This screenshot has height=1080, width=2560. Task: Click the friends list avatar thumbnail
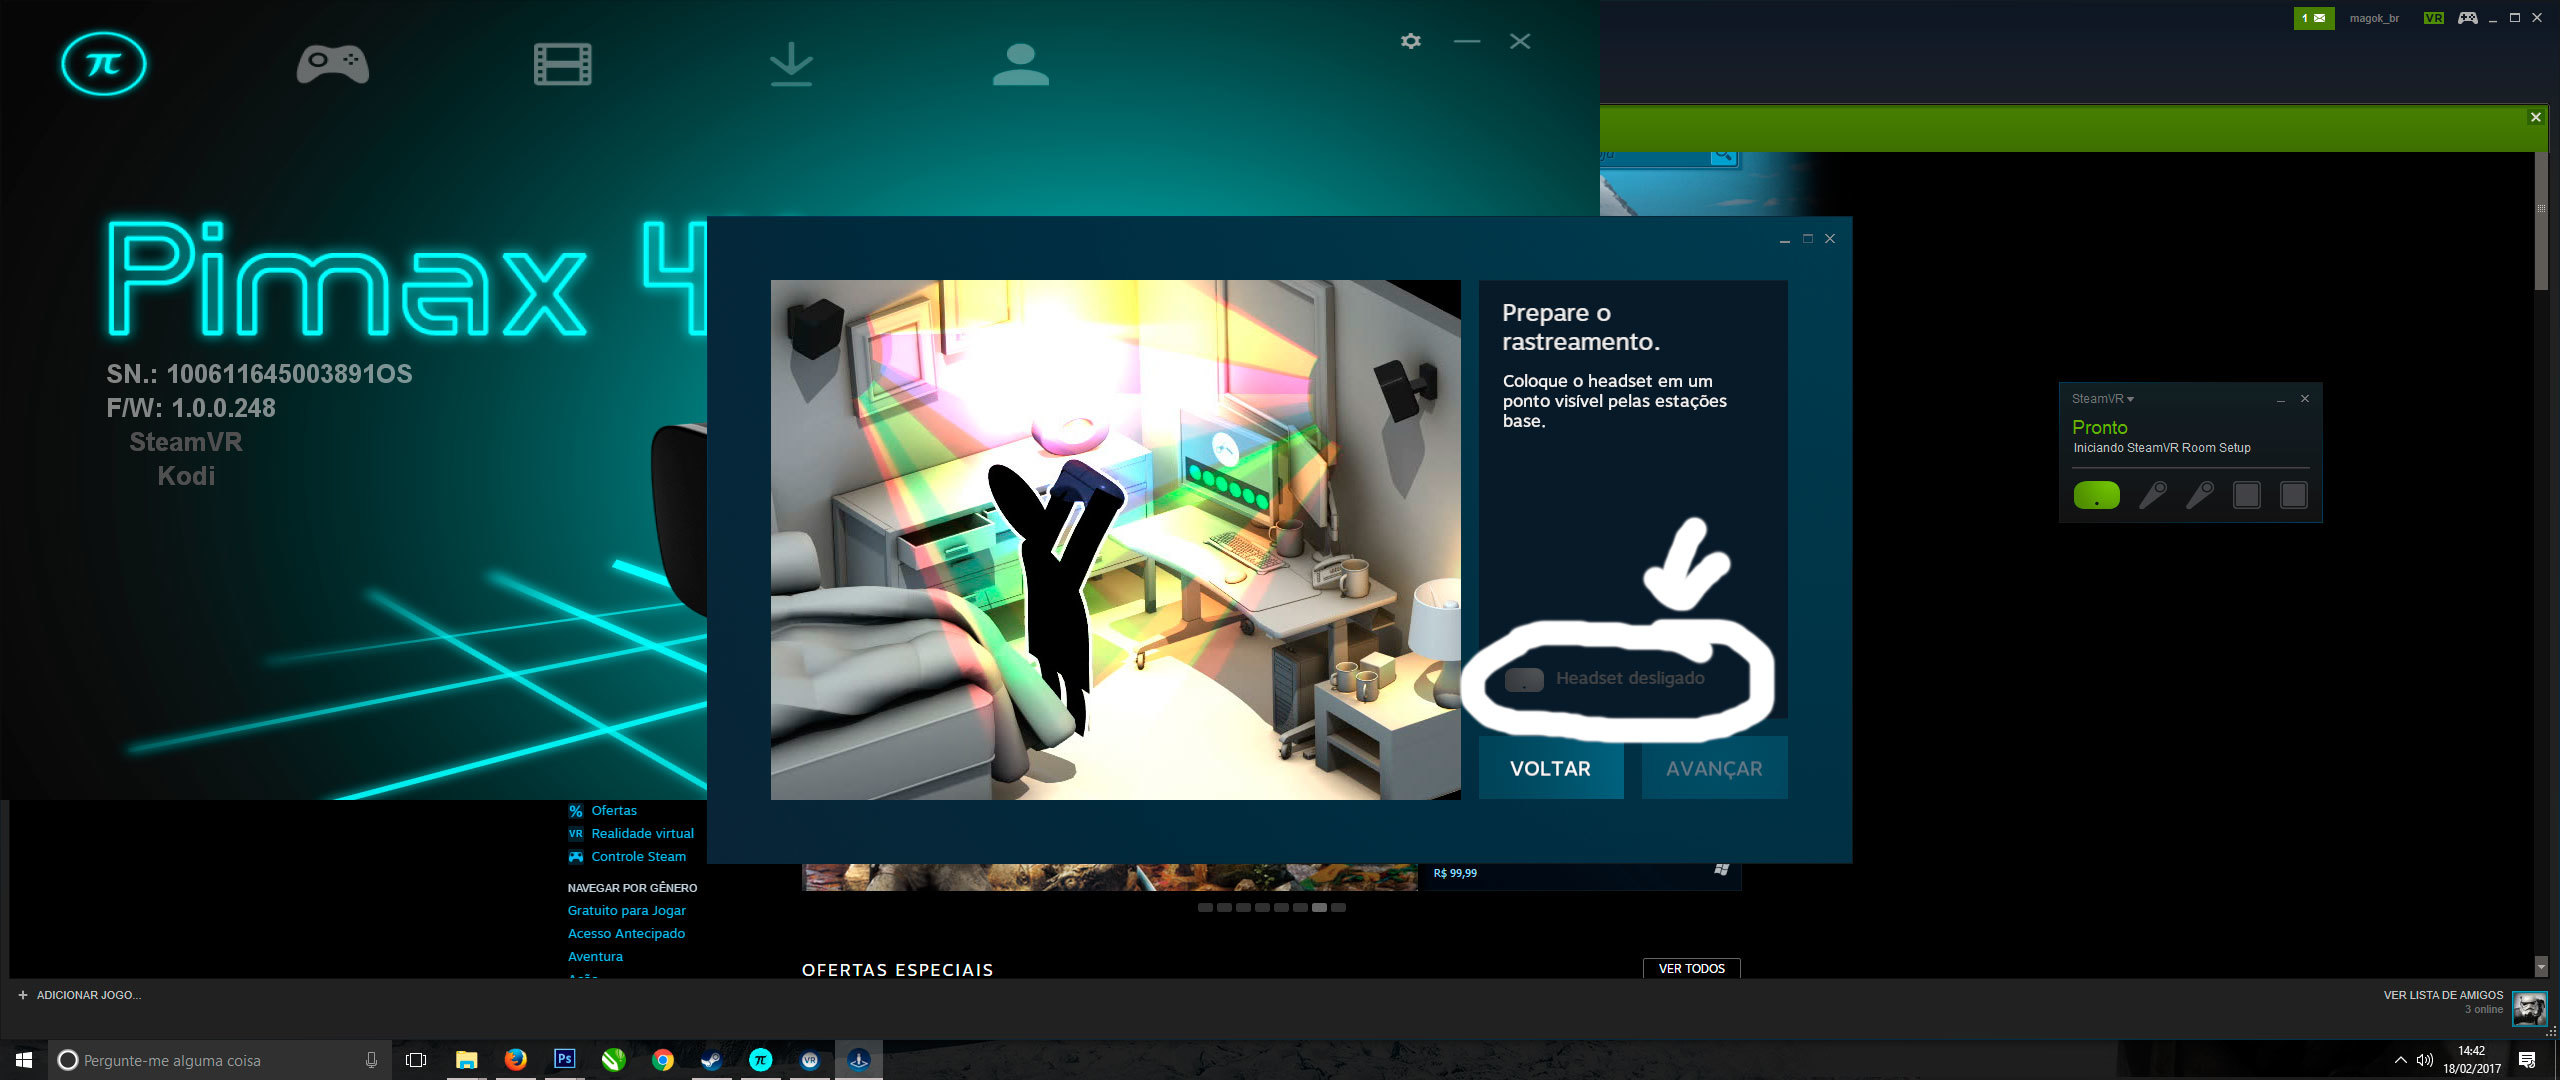pyautogui.click(x=2529, y=1008)
